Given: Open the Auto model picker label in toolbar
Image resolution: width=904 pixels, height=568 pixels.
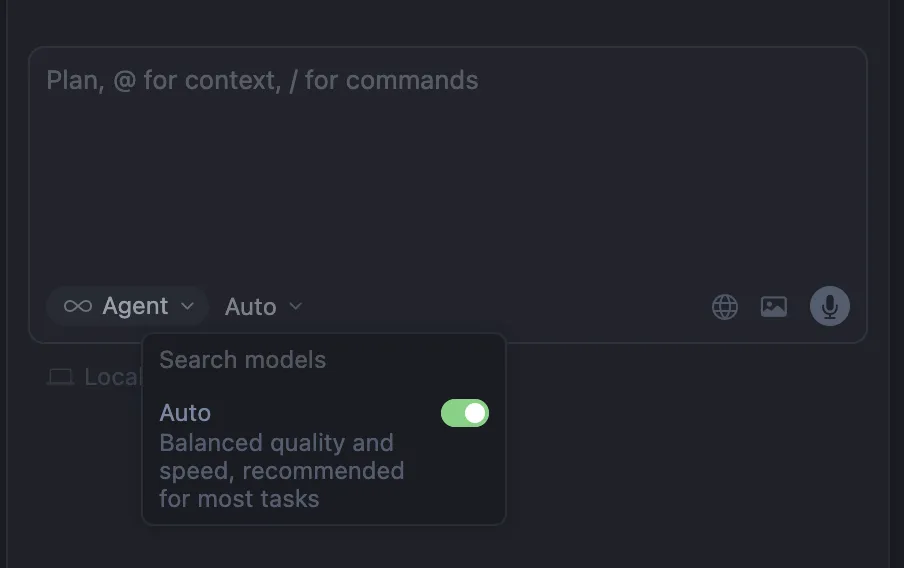Looking at the screenshot, I should coord(250,307).
